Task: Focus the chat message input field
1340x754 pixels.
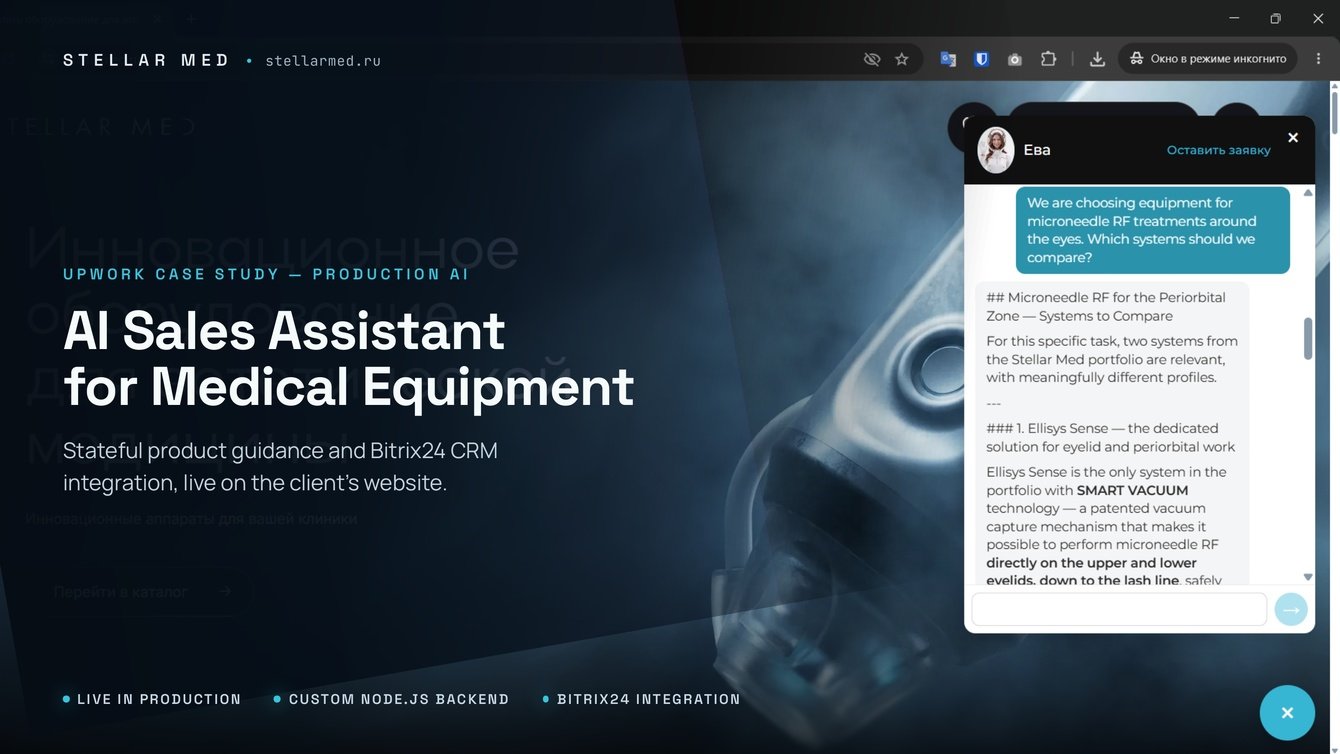Action: (x=1119, y=609)
